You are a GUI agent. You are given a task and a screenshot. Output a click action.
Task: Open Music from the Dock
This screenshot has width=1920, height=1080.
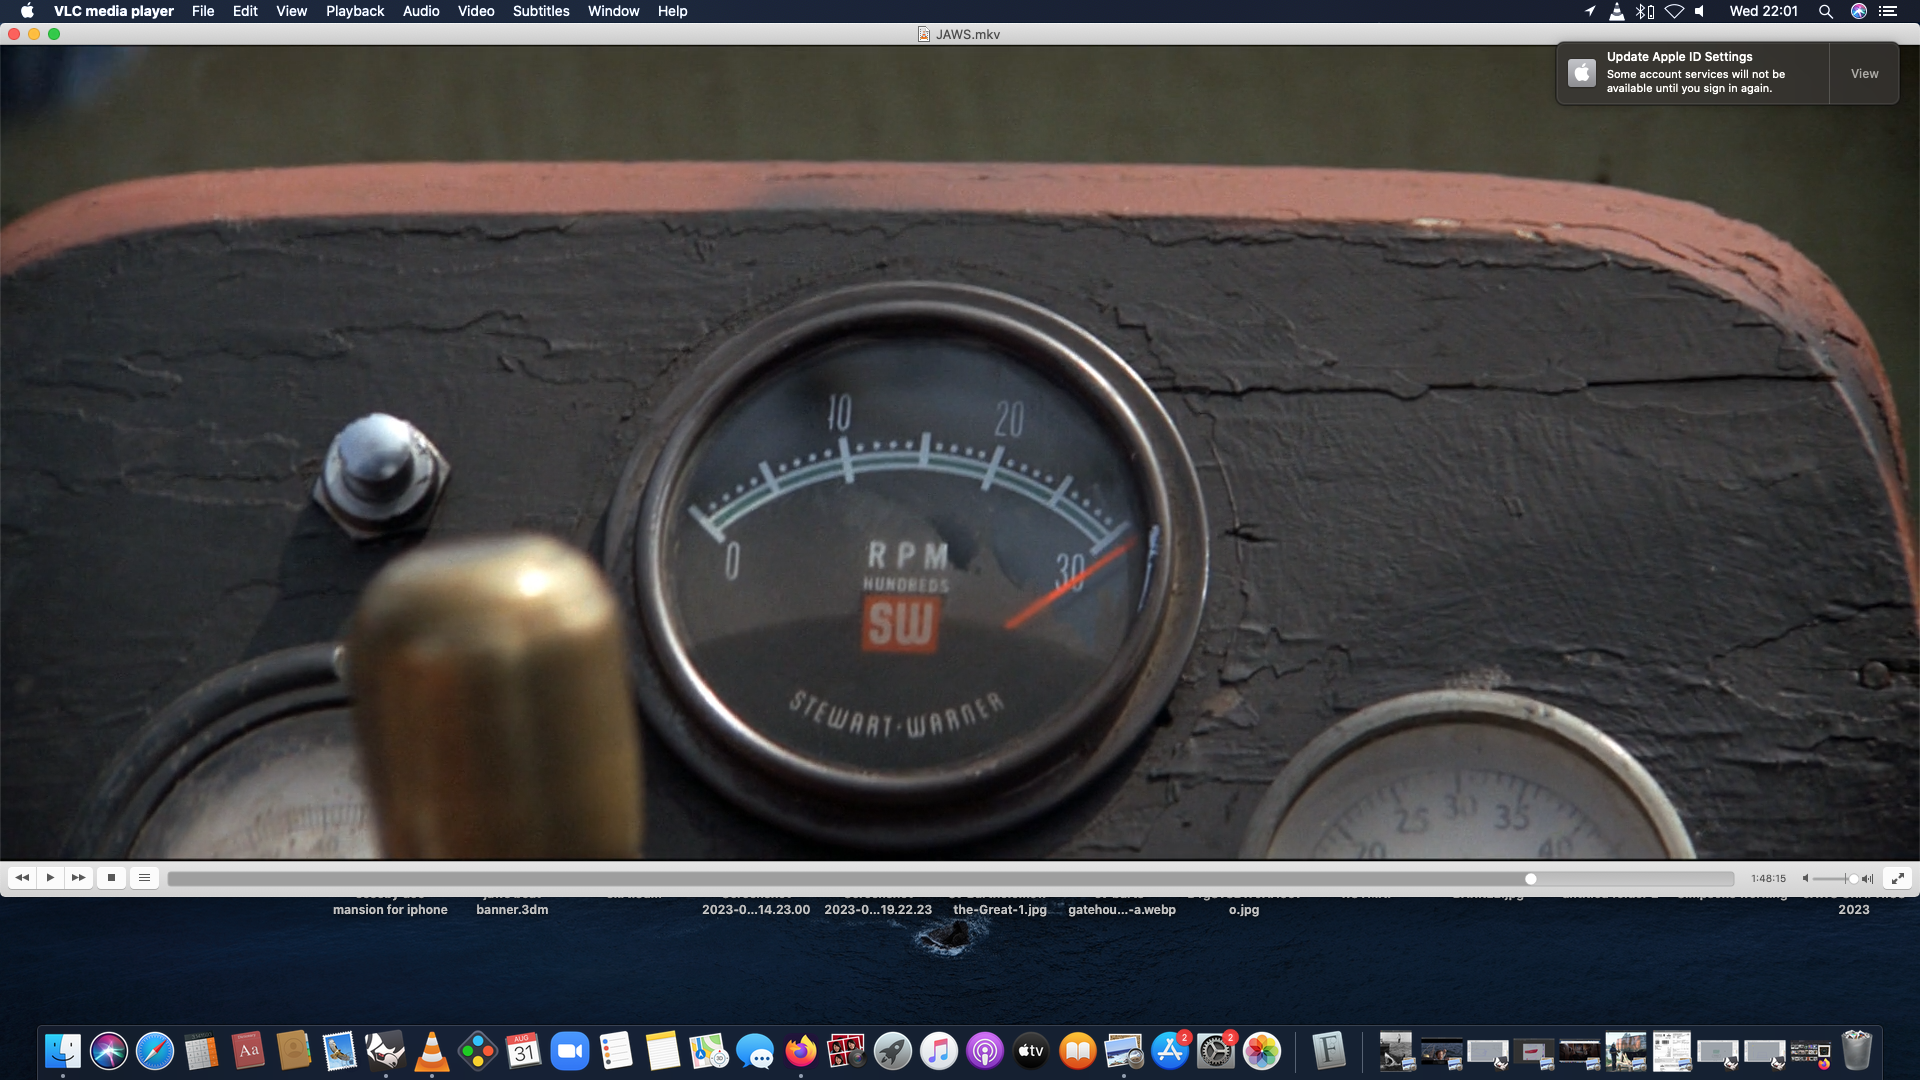938,1051
